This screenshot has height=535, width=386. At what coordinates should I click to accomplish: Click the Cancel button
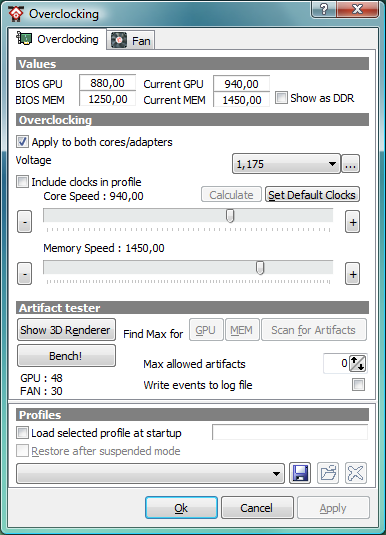pyautogui.click(x=257, y=508)
